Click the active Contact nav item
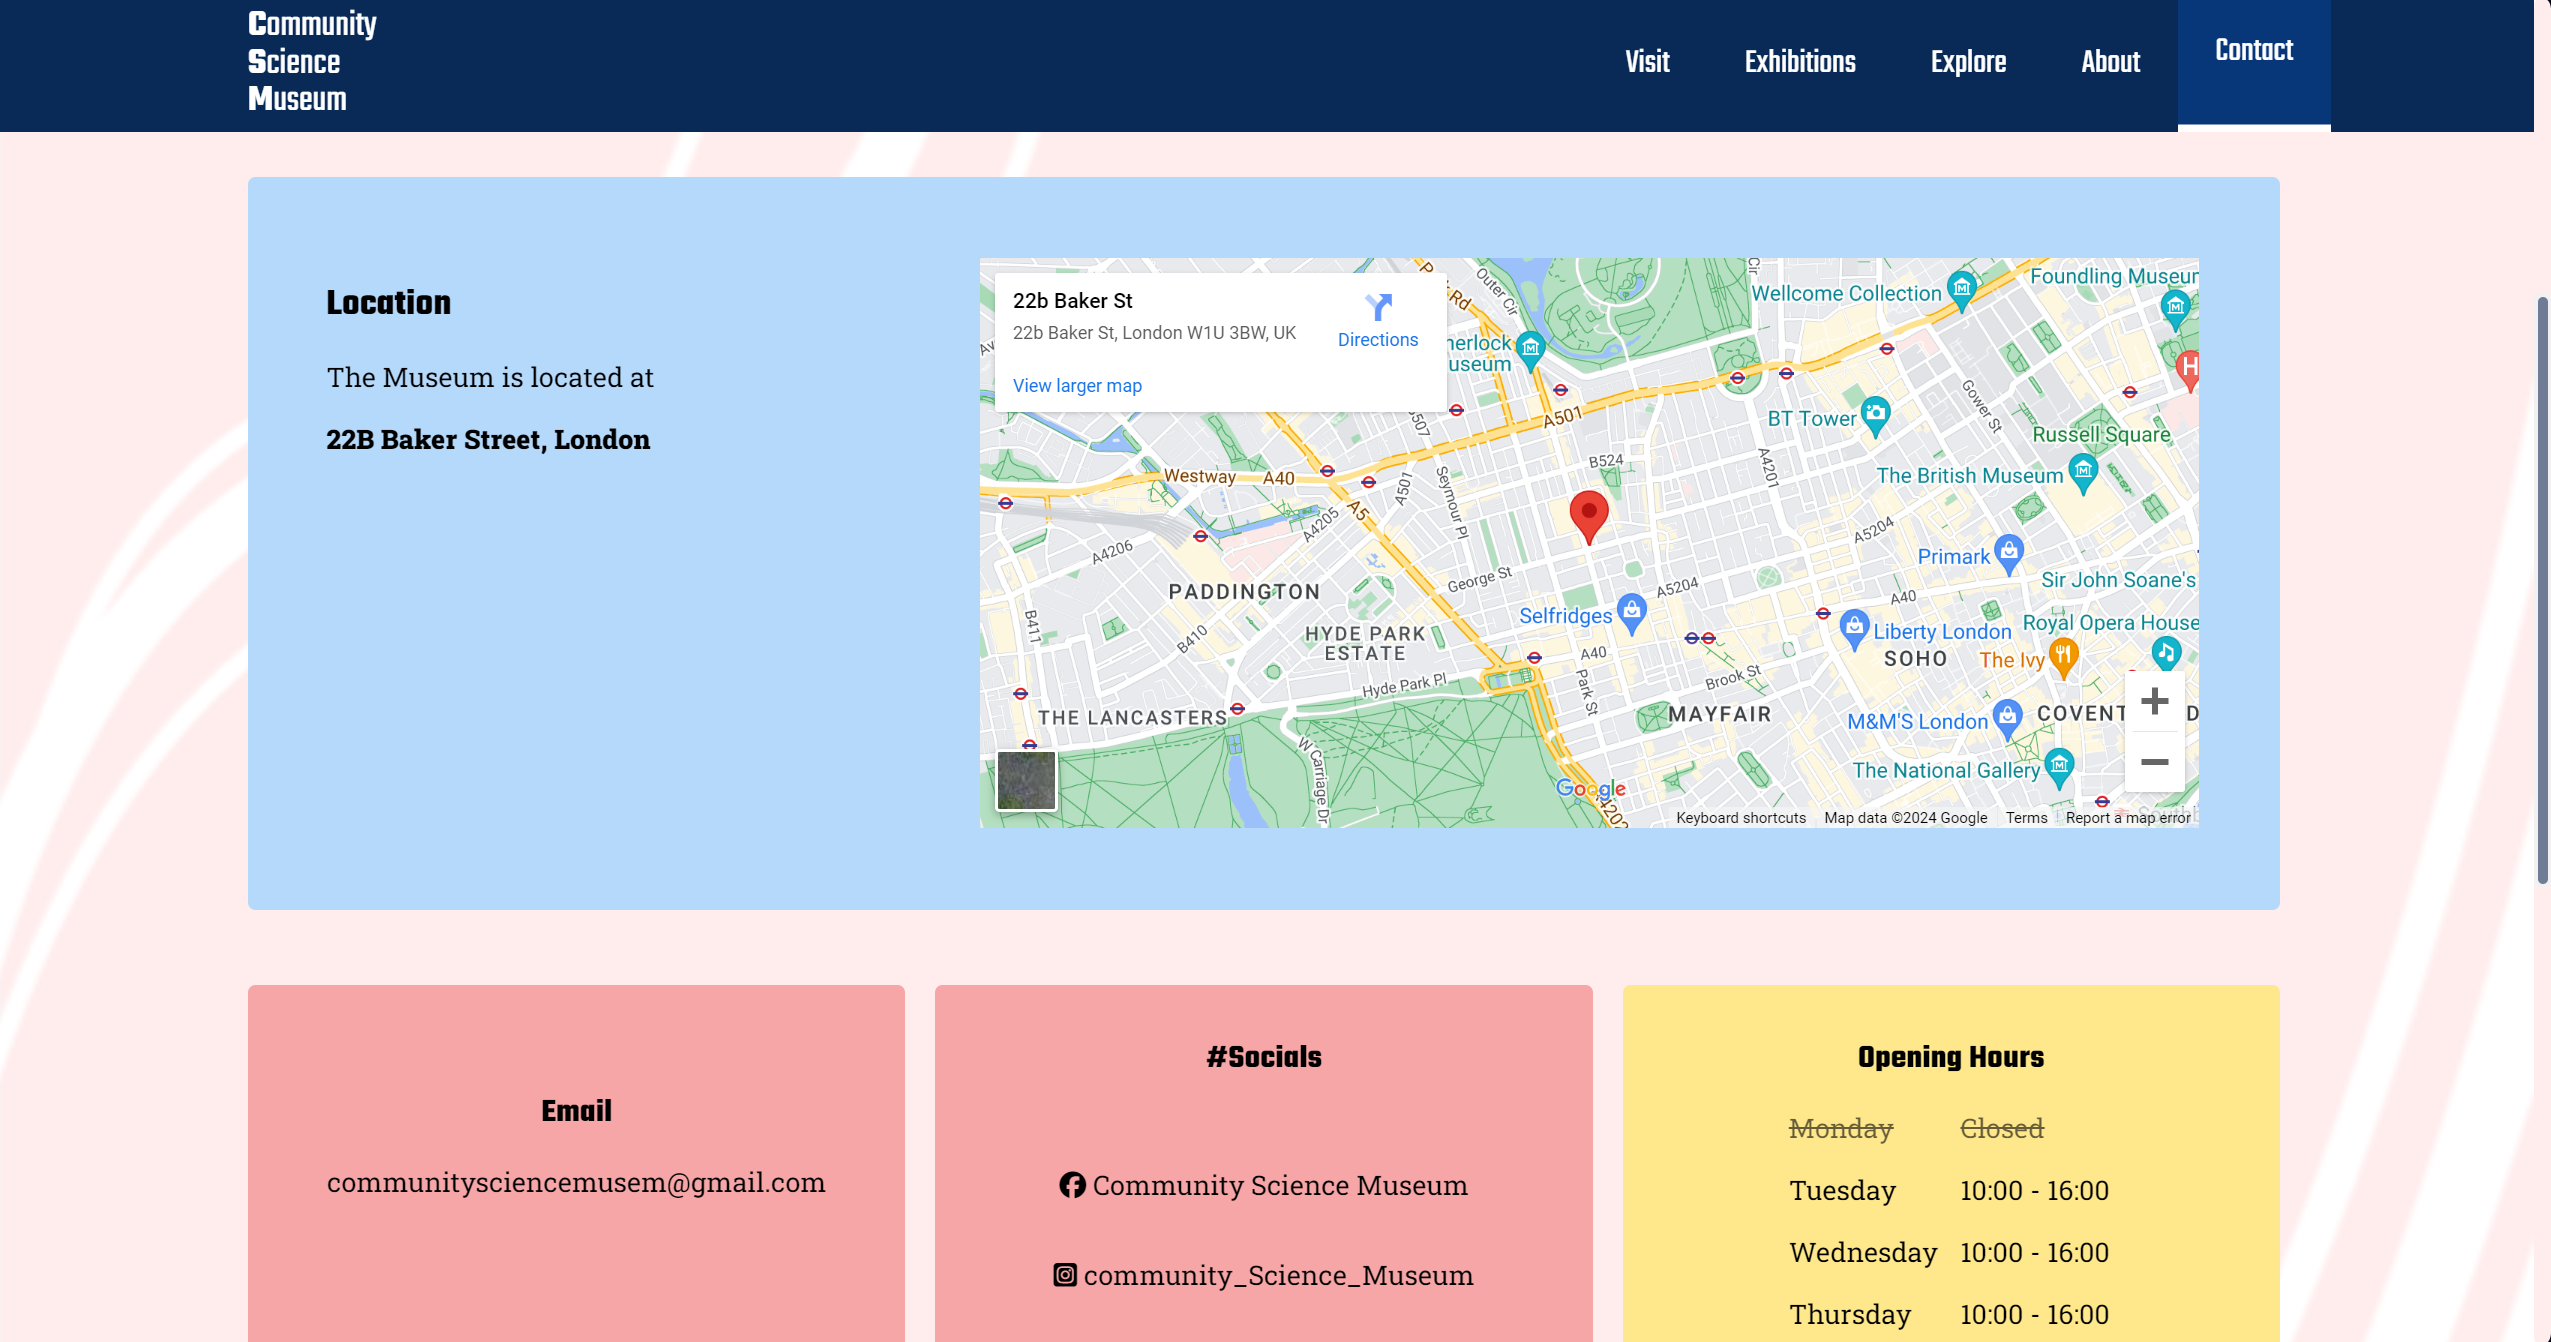Image resolution: width=2551 pixels, height=1342 pixels. click(x=2253, y=50)
